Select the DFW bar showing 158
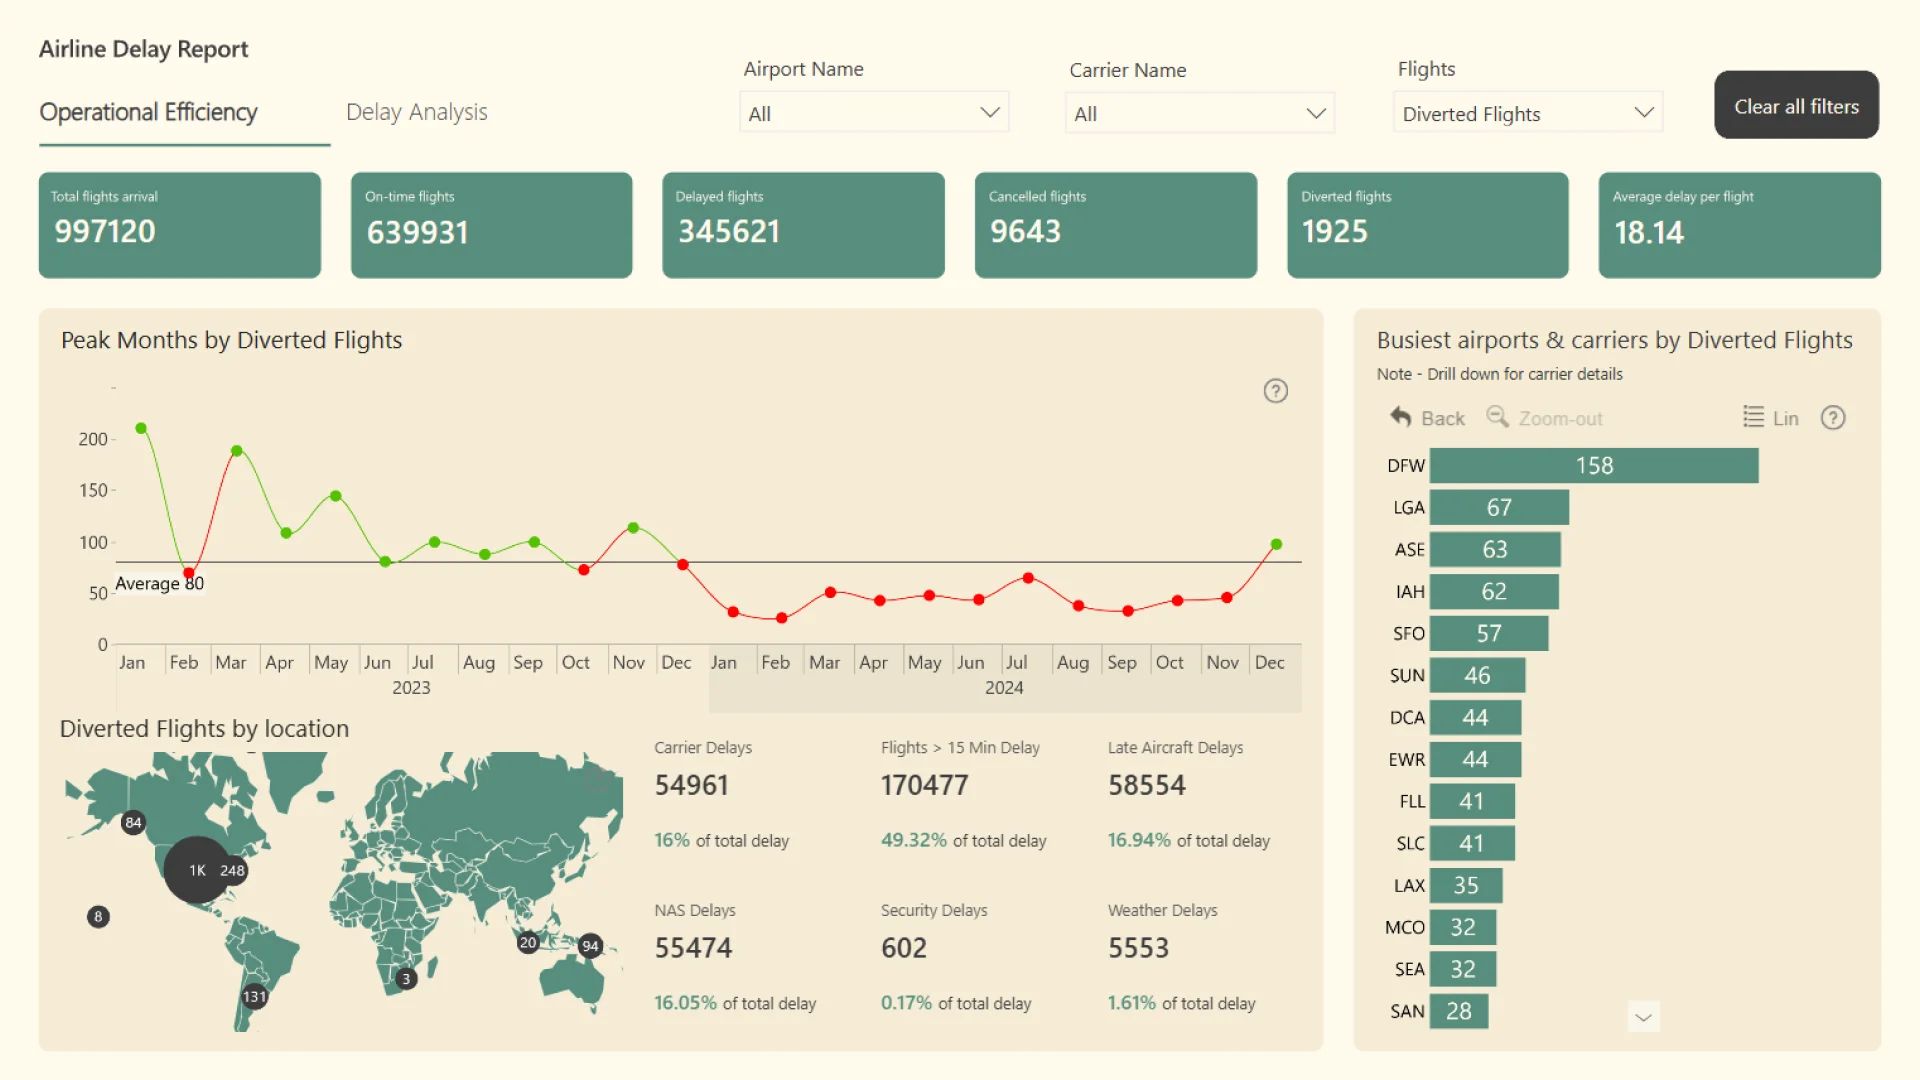 [1594, 466]
